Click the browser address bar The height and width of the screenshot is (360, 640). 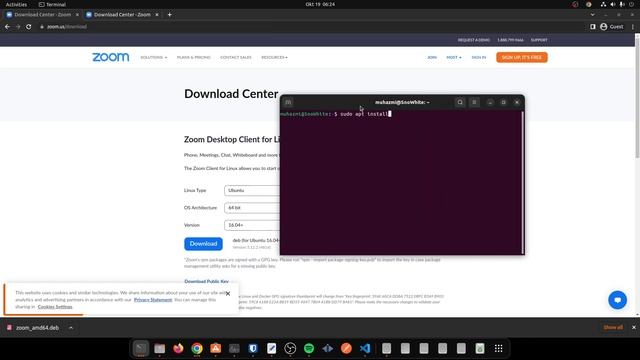[310, 27]
